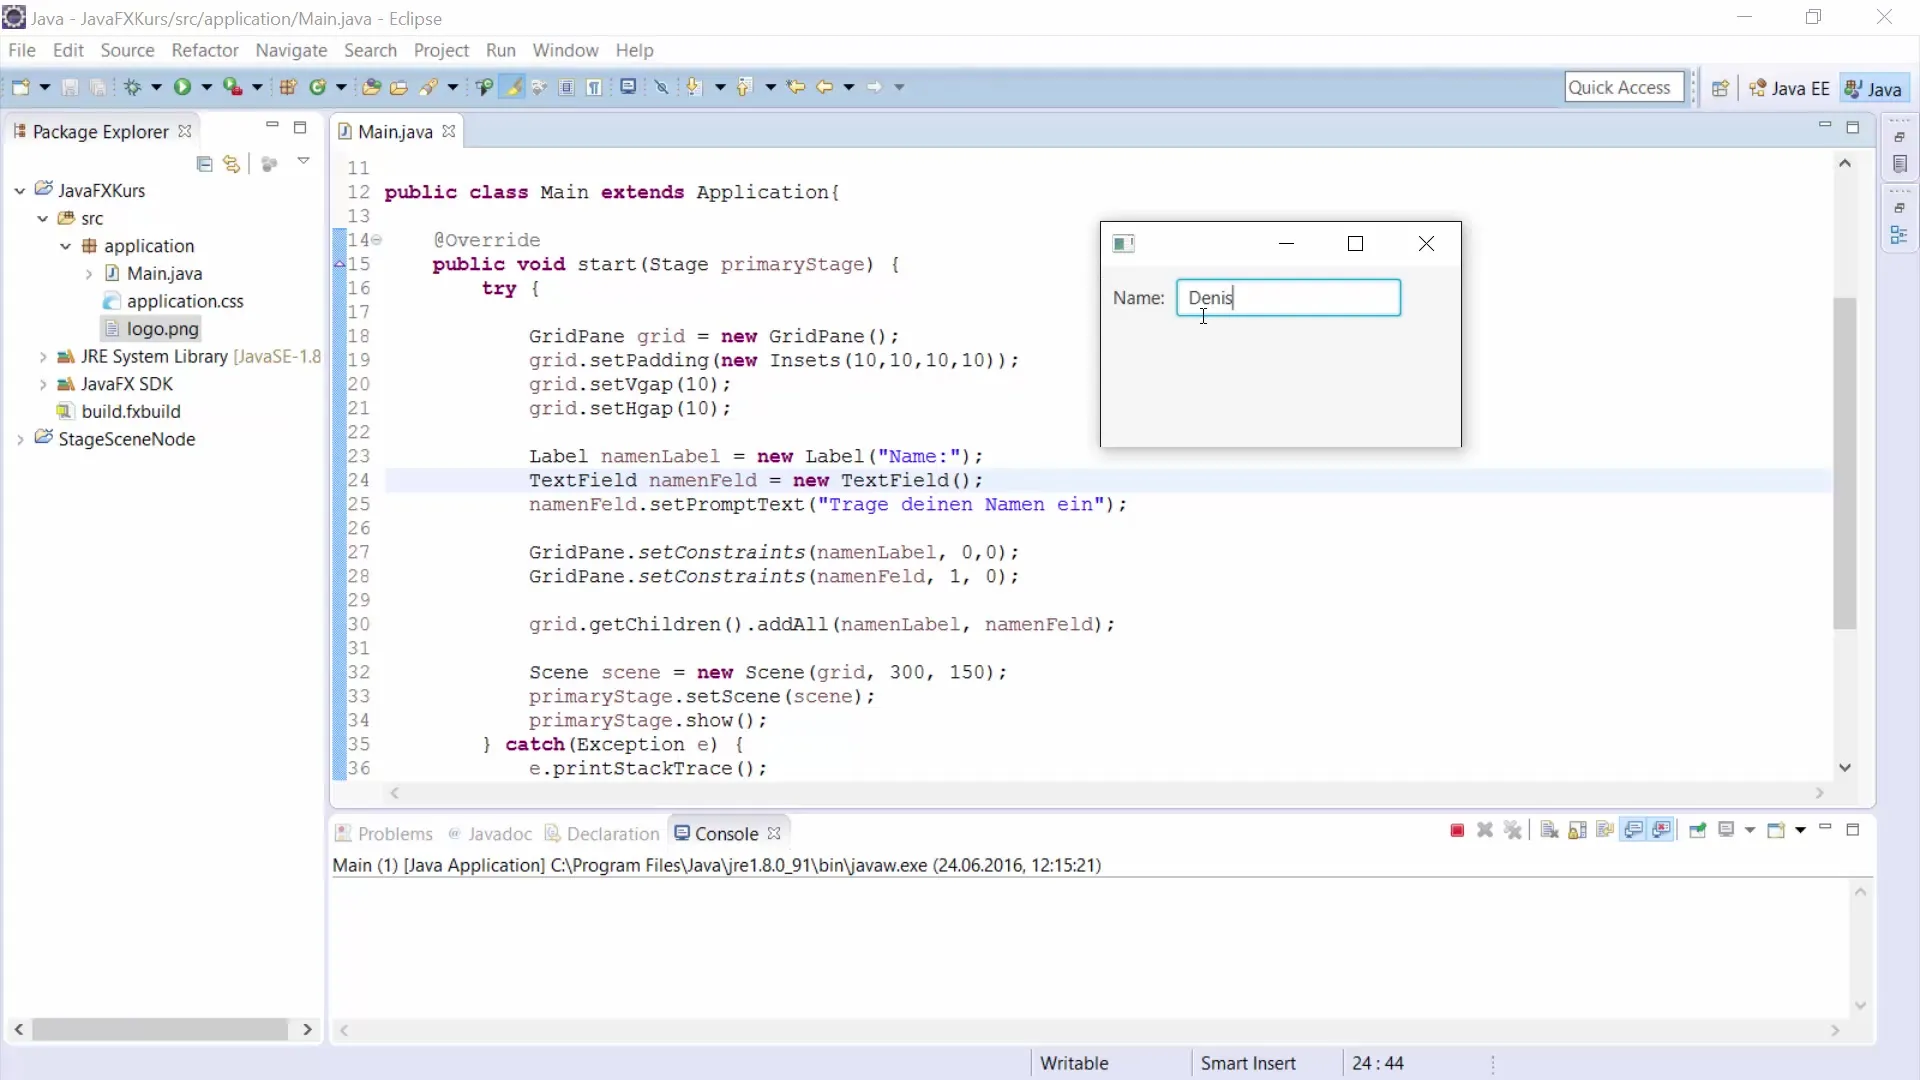1920x1080 pixels.
Task: Open Package Explorer View Menu triangle
Action: 303,161
